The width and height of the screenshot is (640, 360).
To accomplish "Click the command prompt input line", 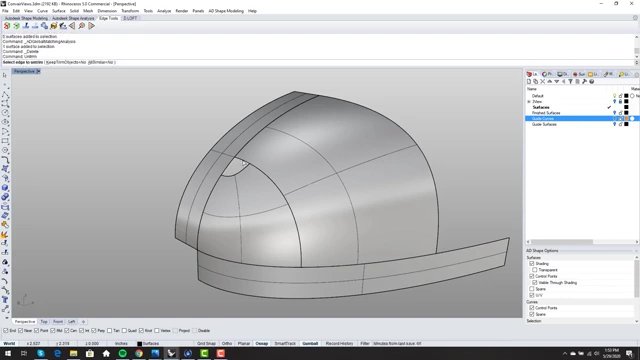I will [318, 62].
